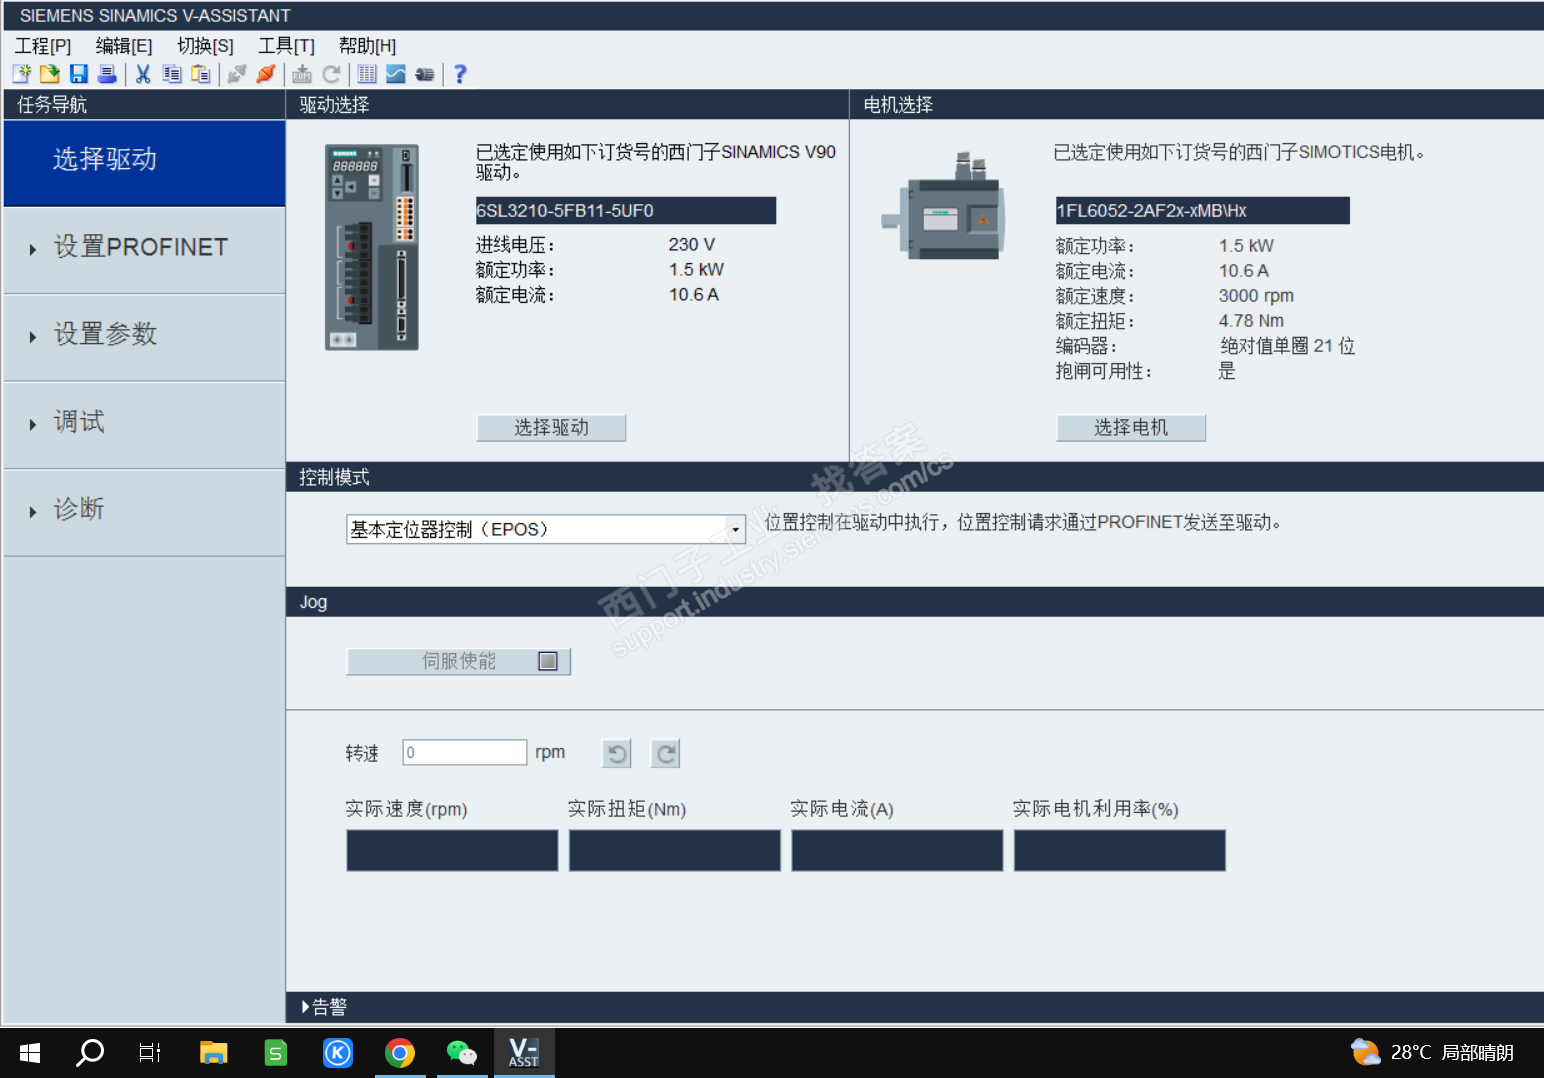Click the V-ASSISTANT taskbar icon

pyautogui.click(x=523, y=1052)
